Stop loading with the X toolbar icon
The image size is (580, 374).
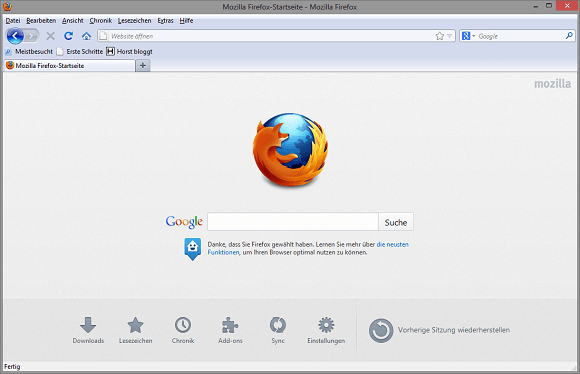51,36
